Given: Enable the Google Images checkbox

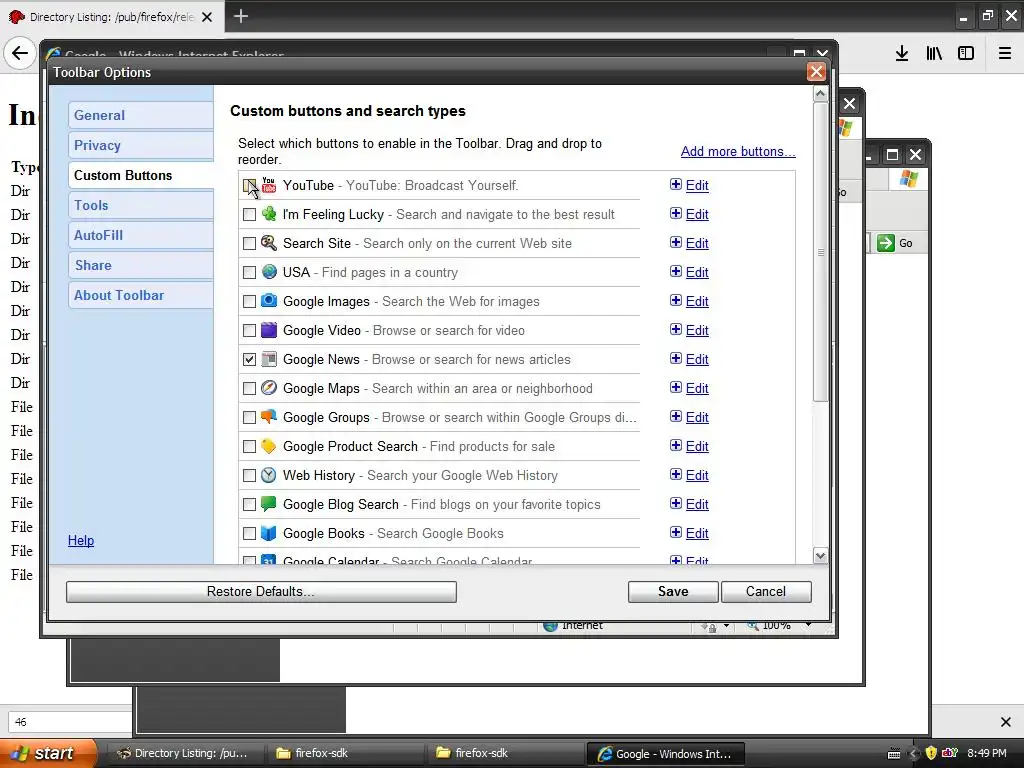Looking at the screenshot, I should [x=249, y=302].
